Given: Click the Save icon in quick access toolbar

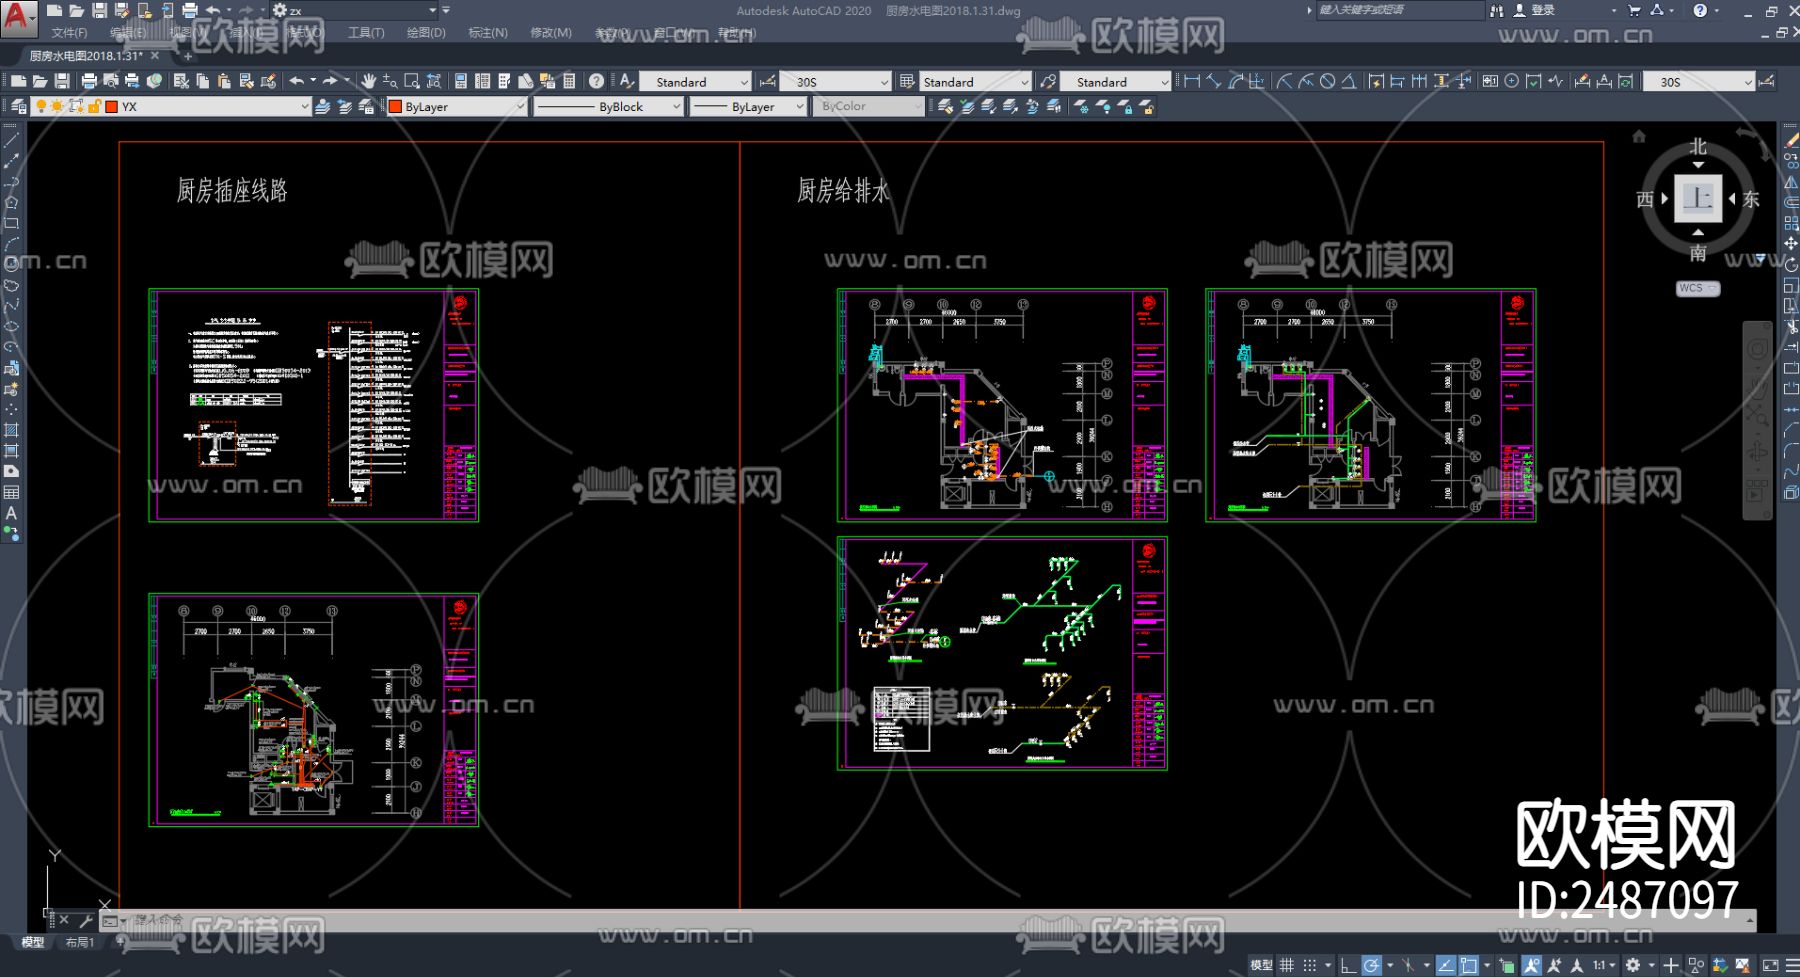Looking at the screenshot, I should (100, 10).
